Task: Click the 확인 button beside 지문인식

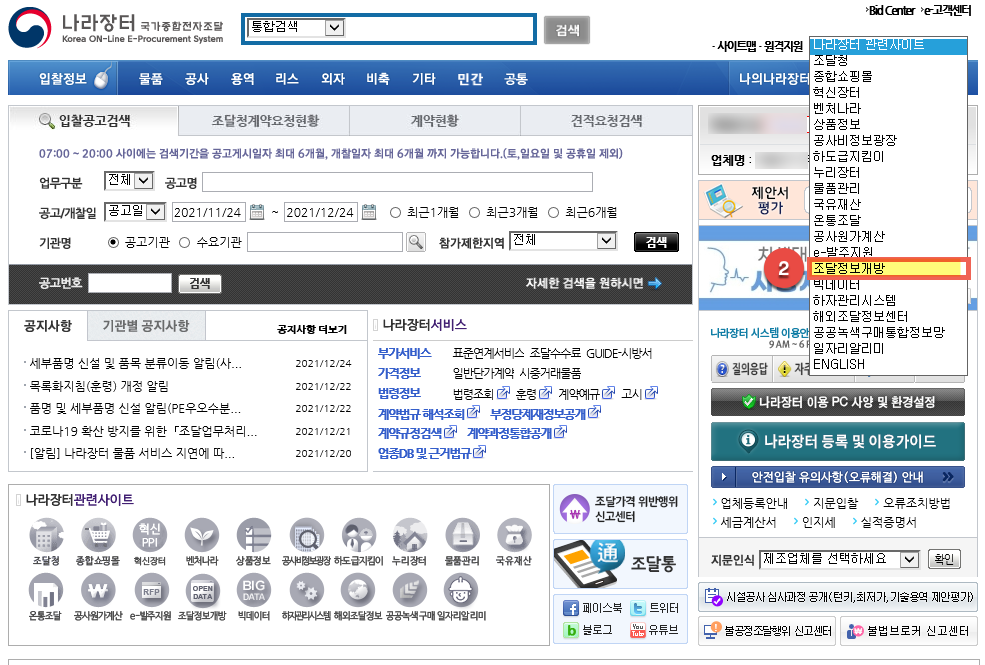Action: (x=944, y=559)
